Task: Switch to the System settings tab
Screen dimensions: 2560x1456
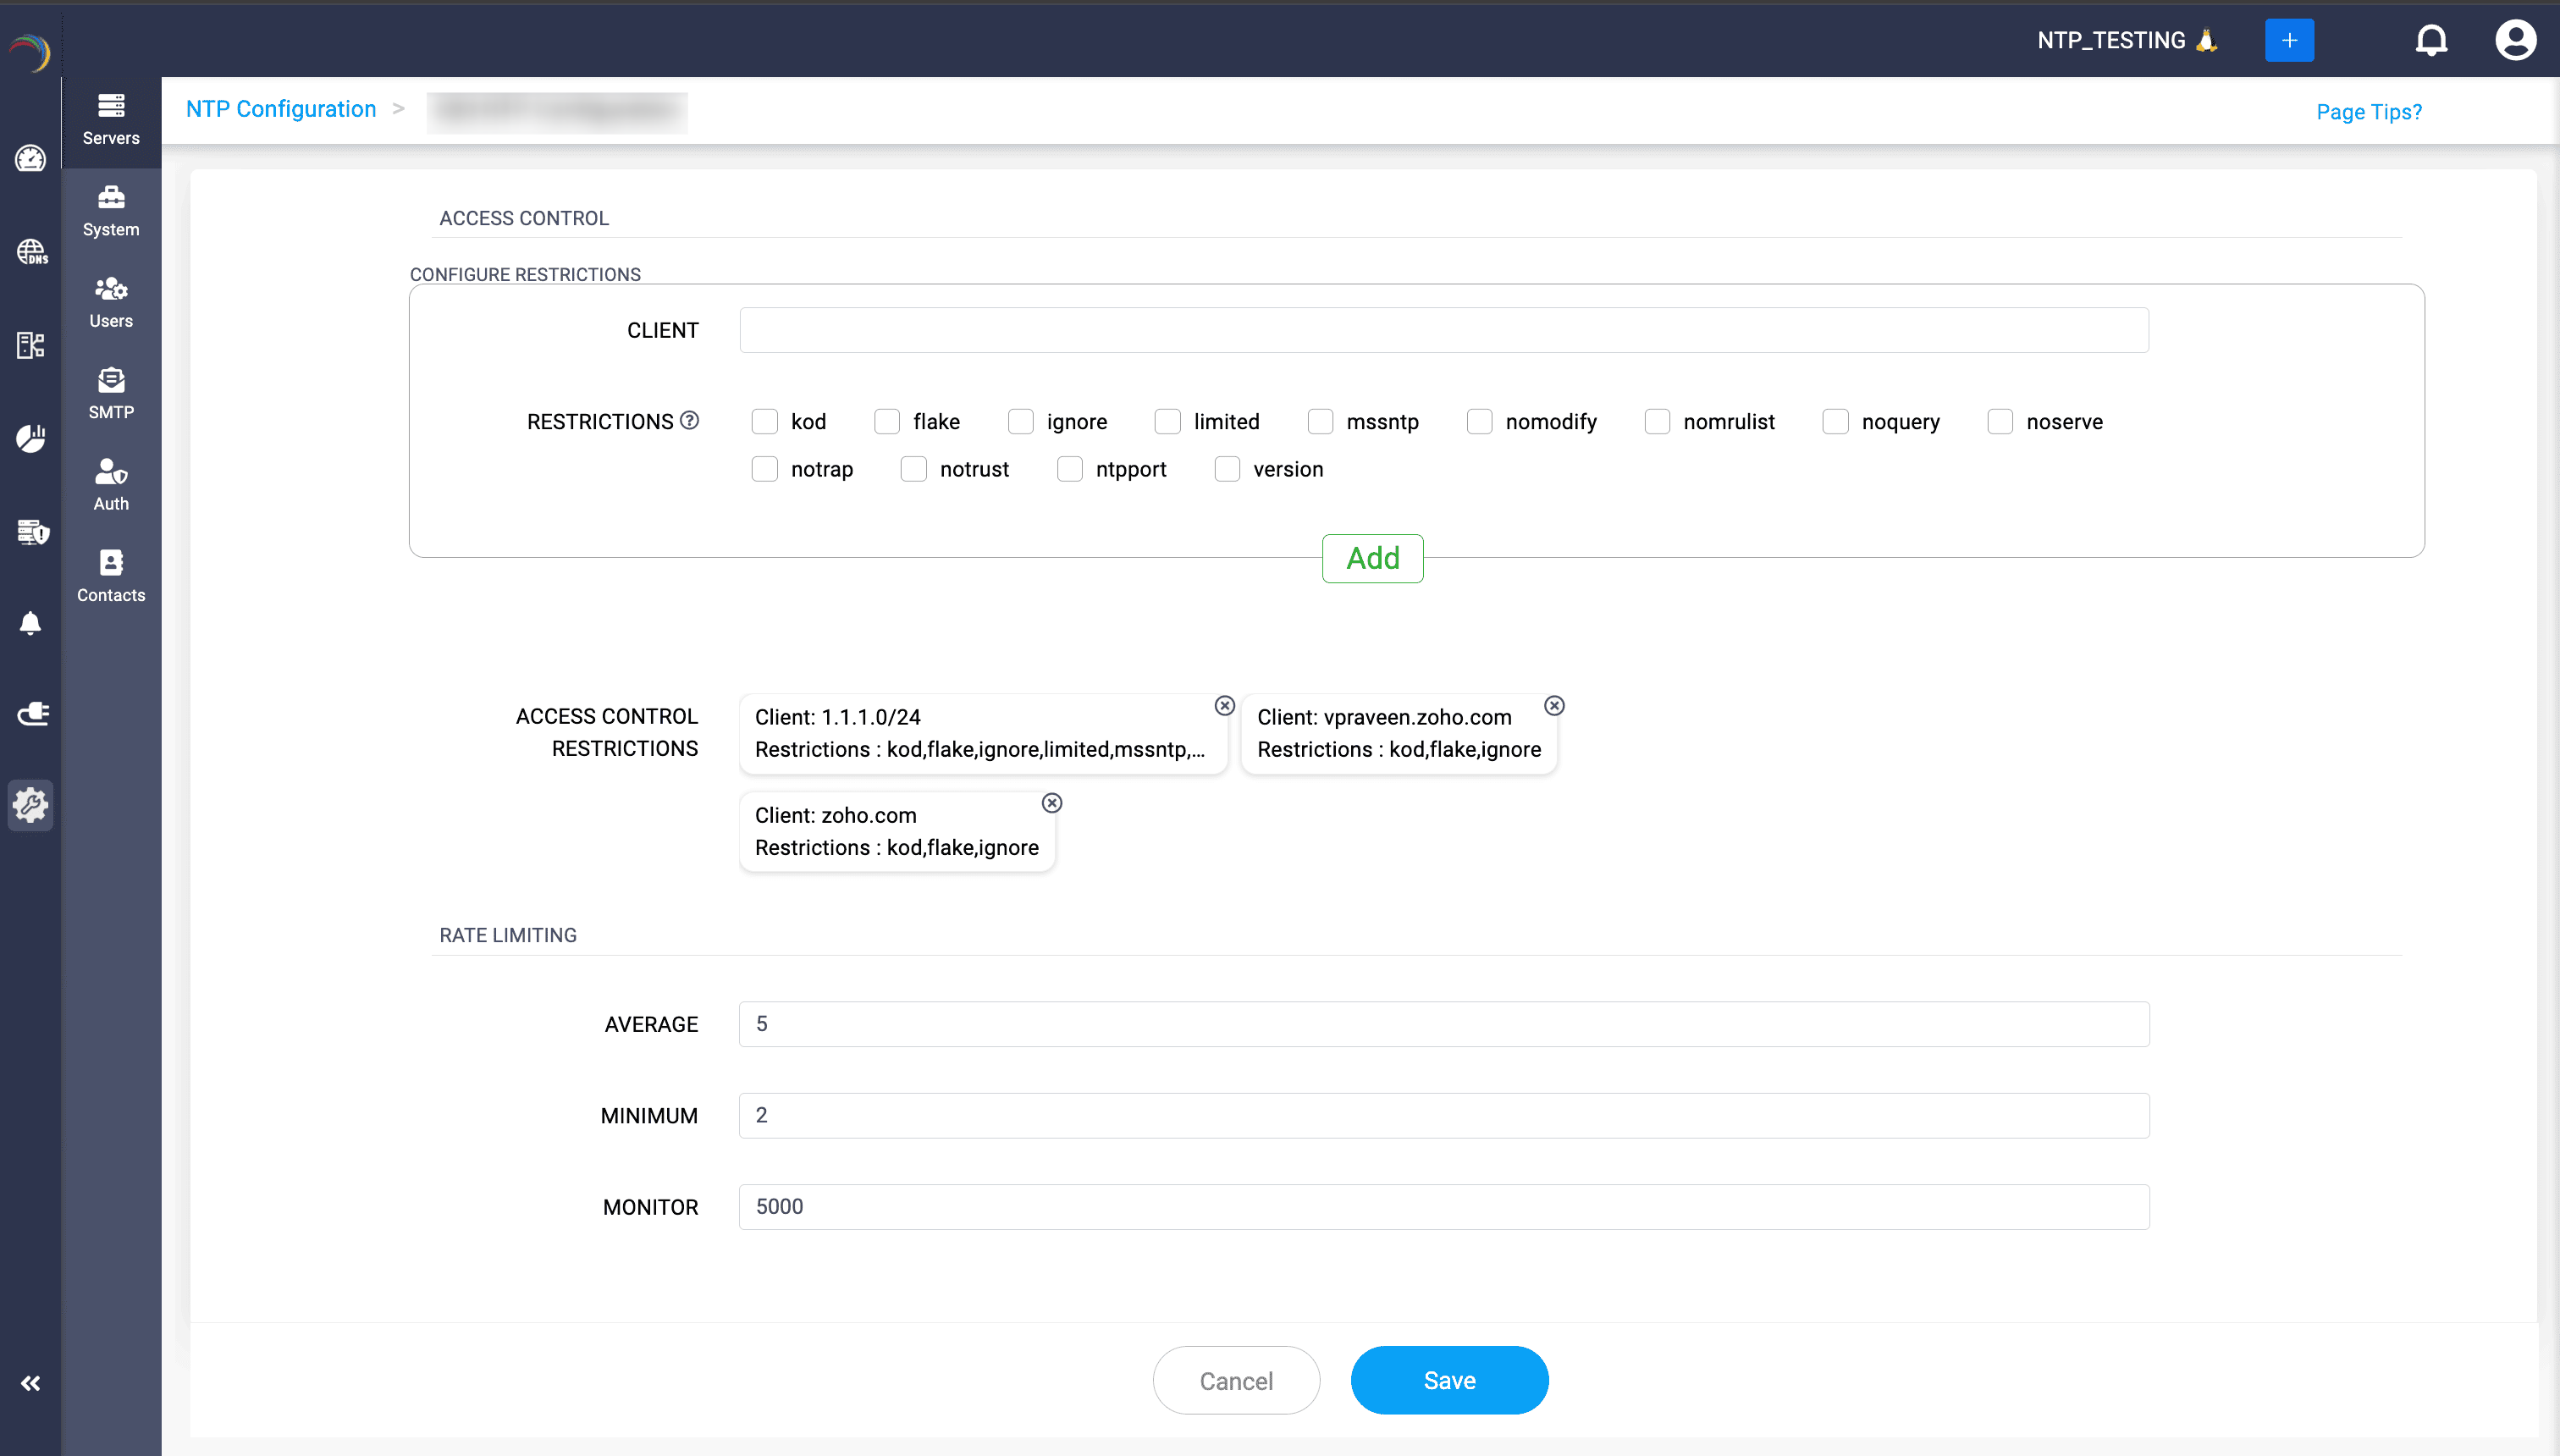Action: tap(110, 210)
